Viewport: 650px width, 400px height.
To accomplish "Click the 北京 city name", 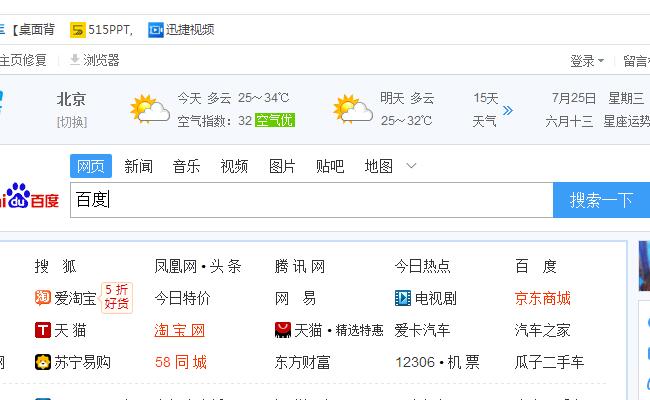I will pos(71,99).
